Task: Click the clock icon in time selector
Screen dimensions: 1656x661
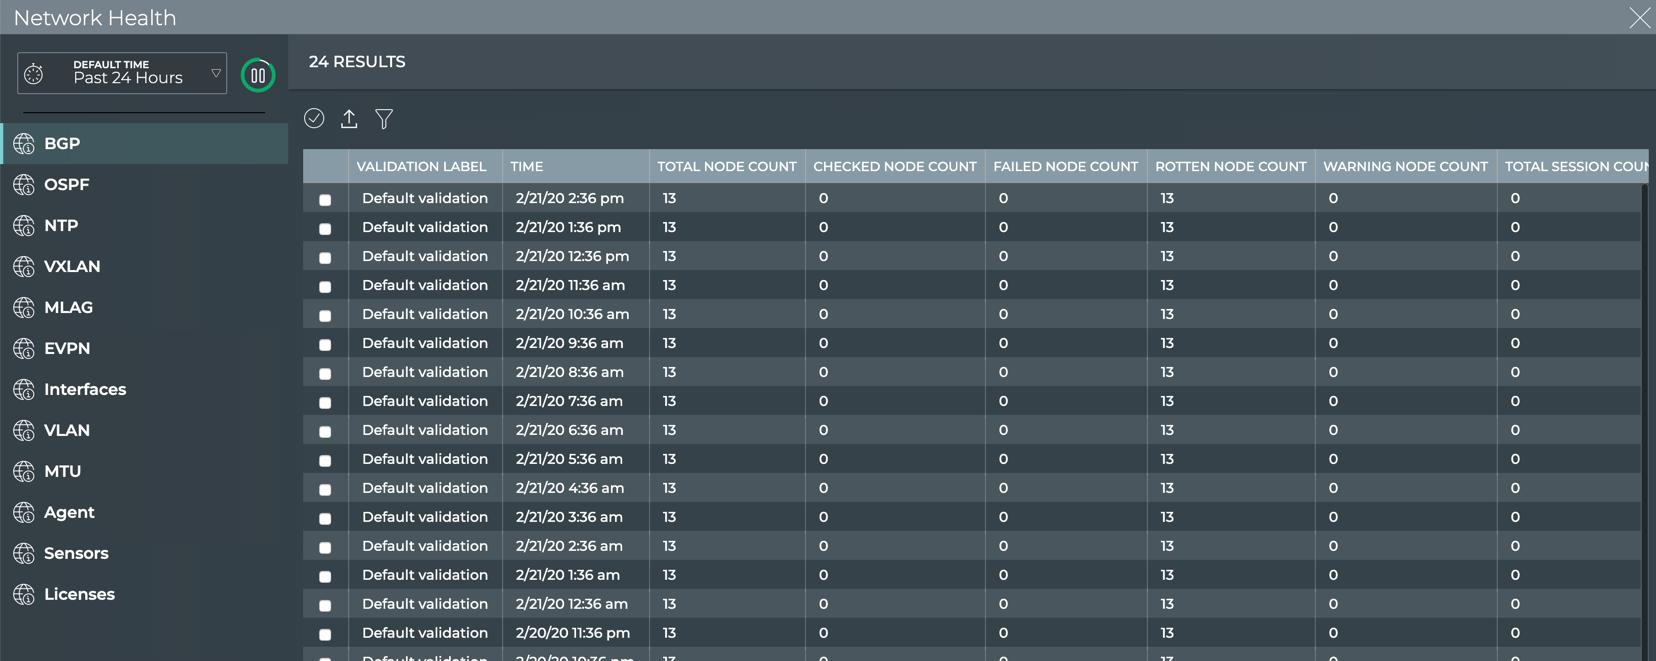Action: 35,74
